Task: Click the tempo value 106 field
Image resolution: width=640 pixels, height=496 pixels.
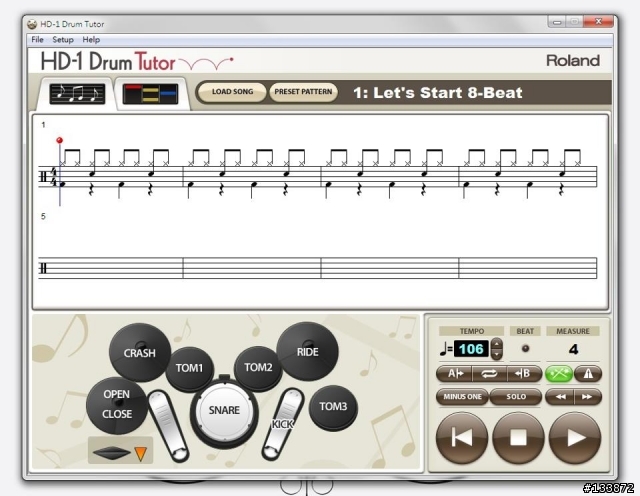Action: pyautogui.click(x=471, y=349)
